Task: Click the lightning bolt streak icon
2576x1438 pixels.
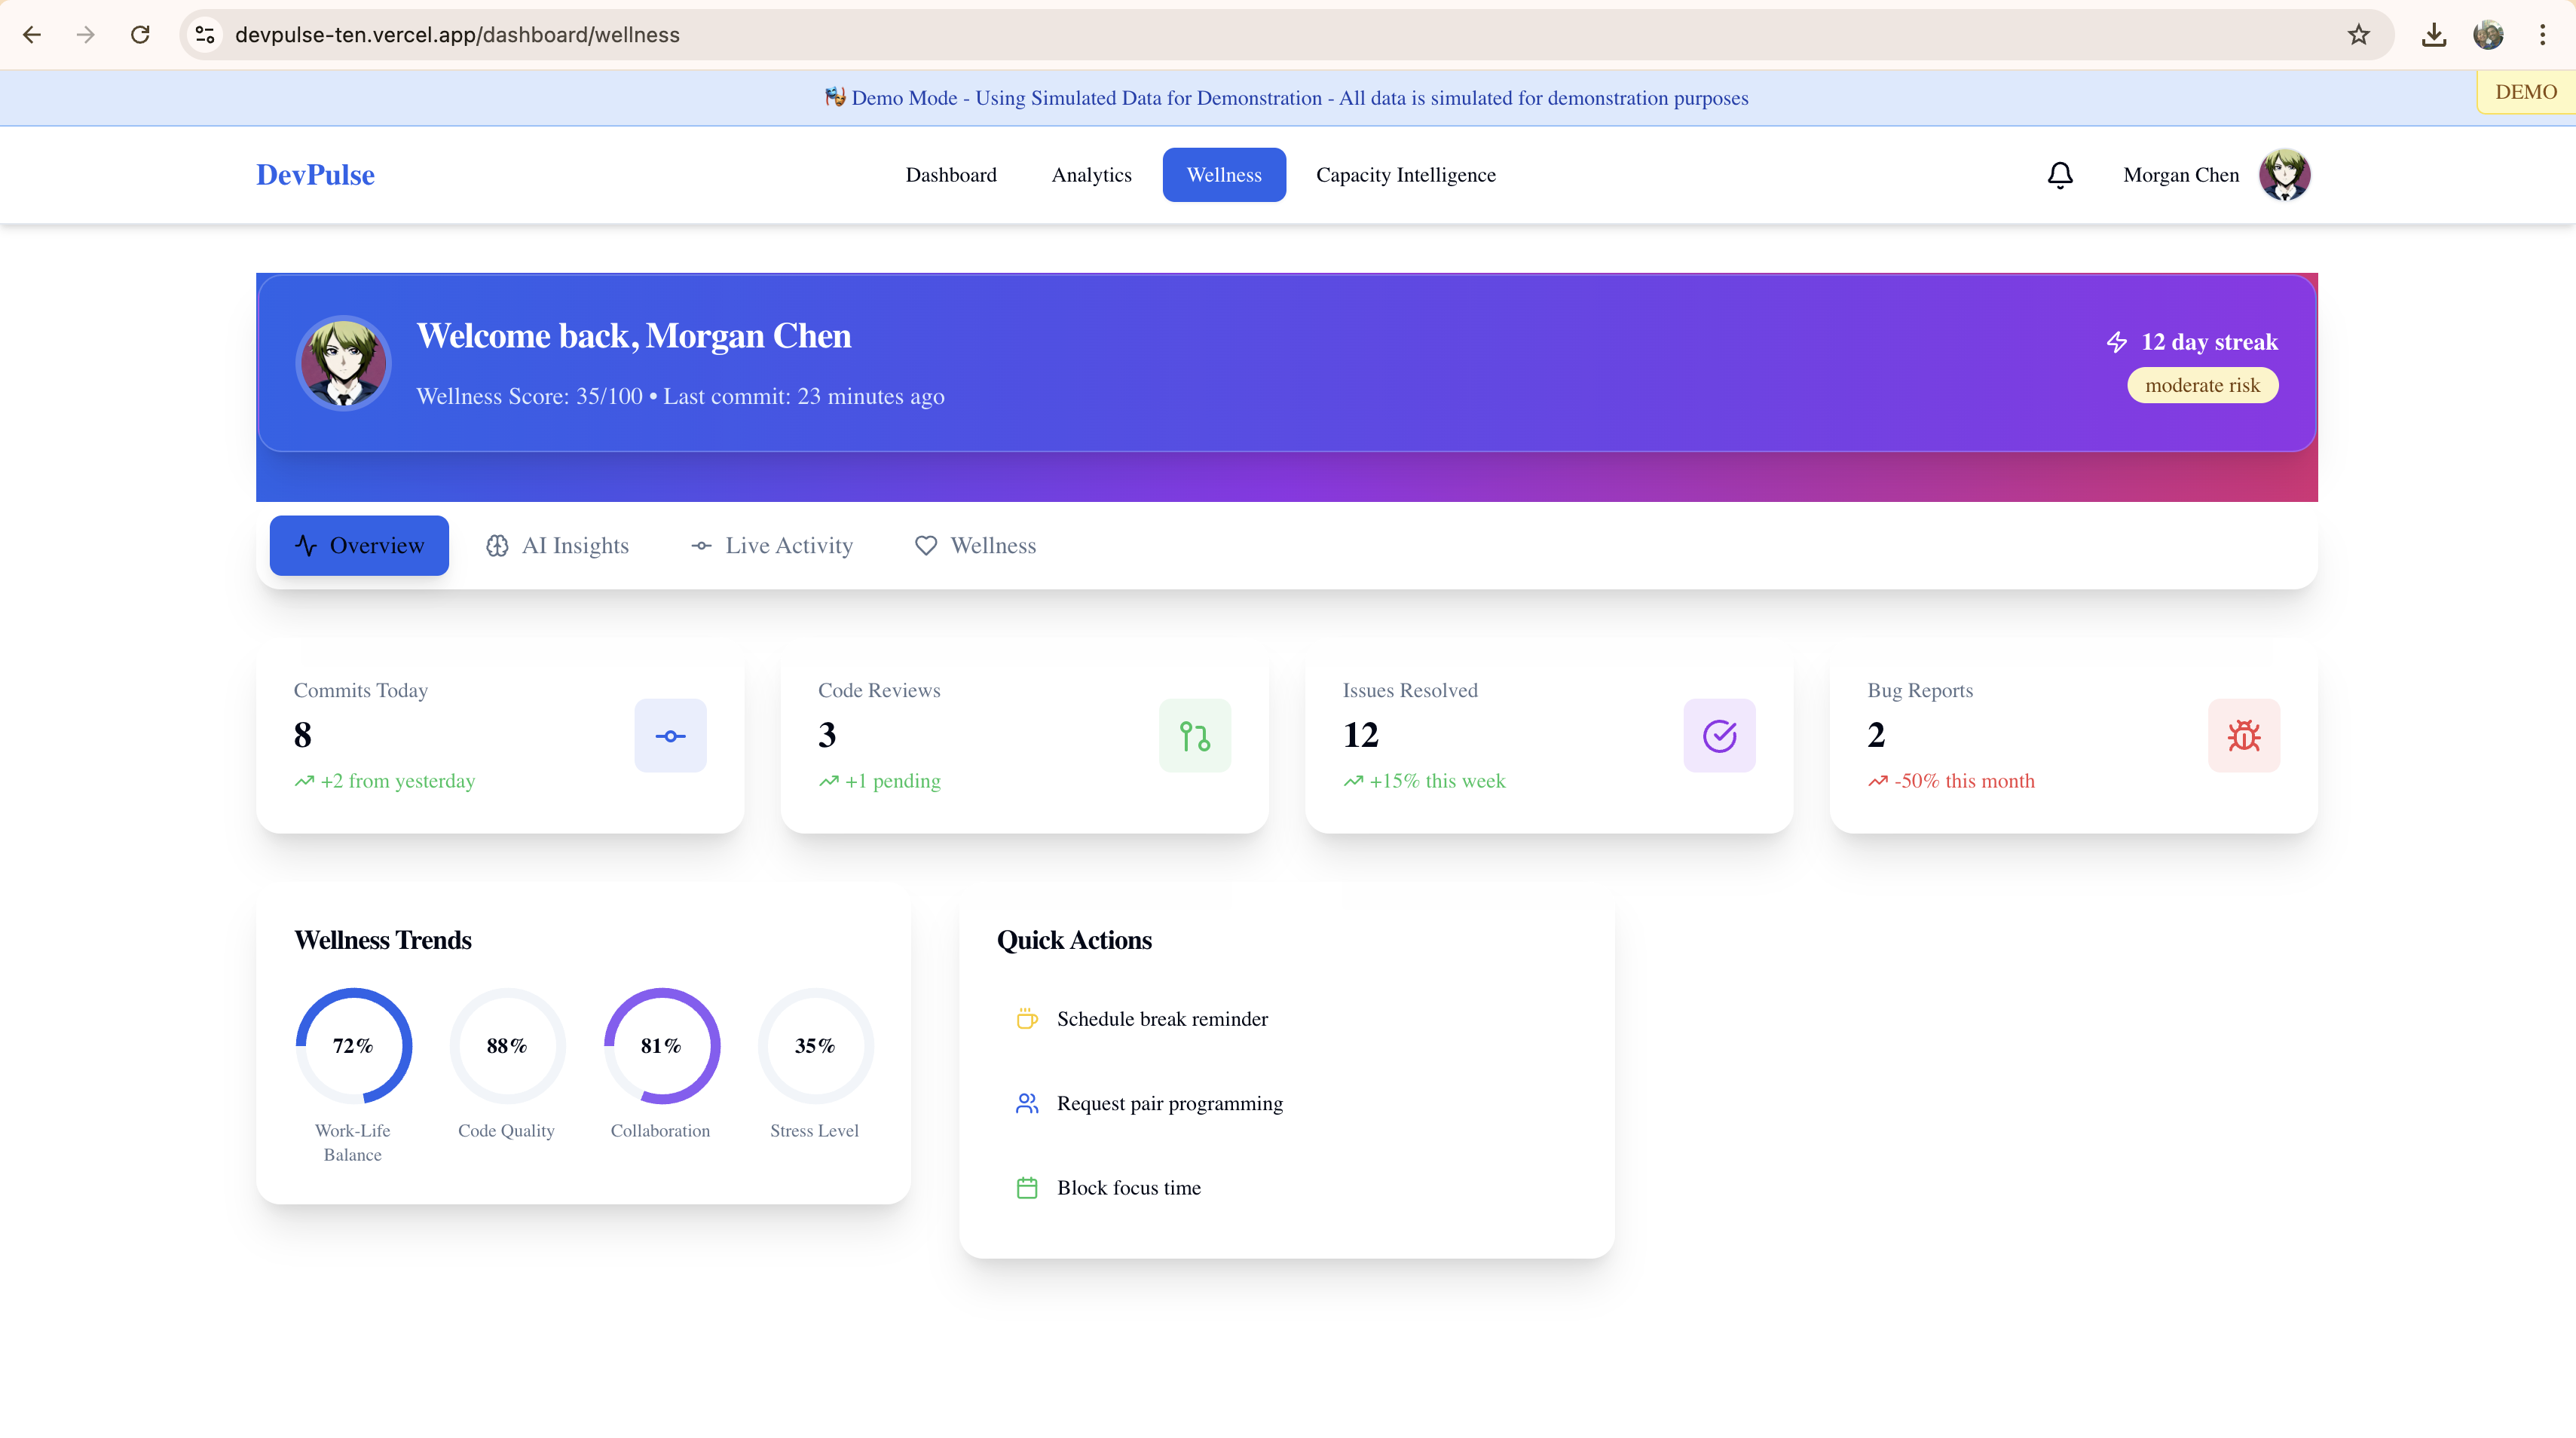Action: (2116, 342)
